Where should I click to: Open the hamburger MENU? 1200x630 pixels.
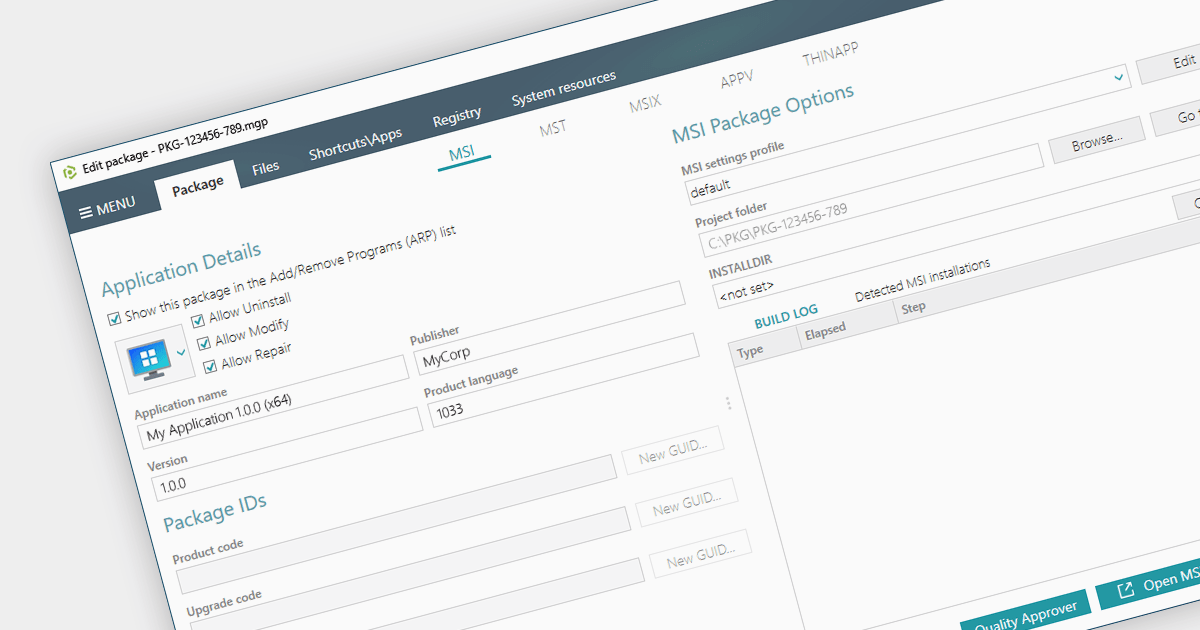[107, 208]
